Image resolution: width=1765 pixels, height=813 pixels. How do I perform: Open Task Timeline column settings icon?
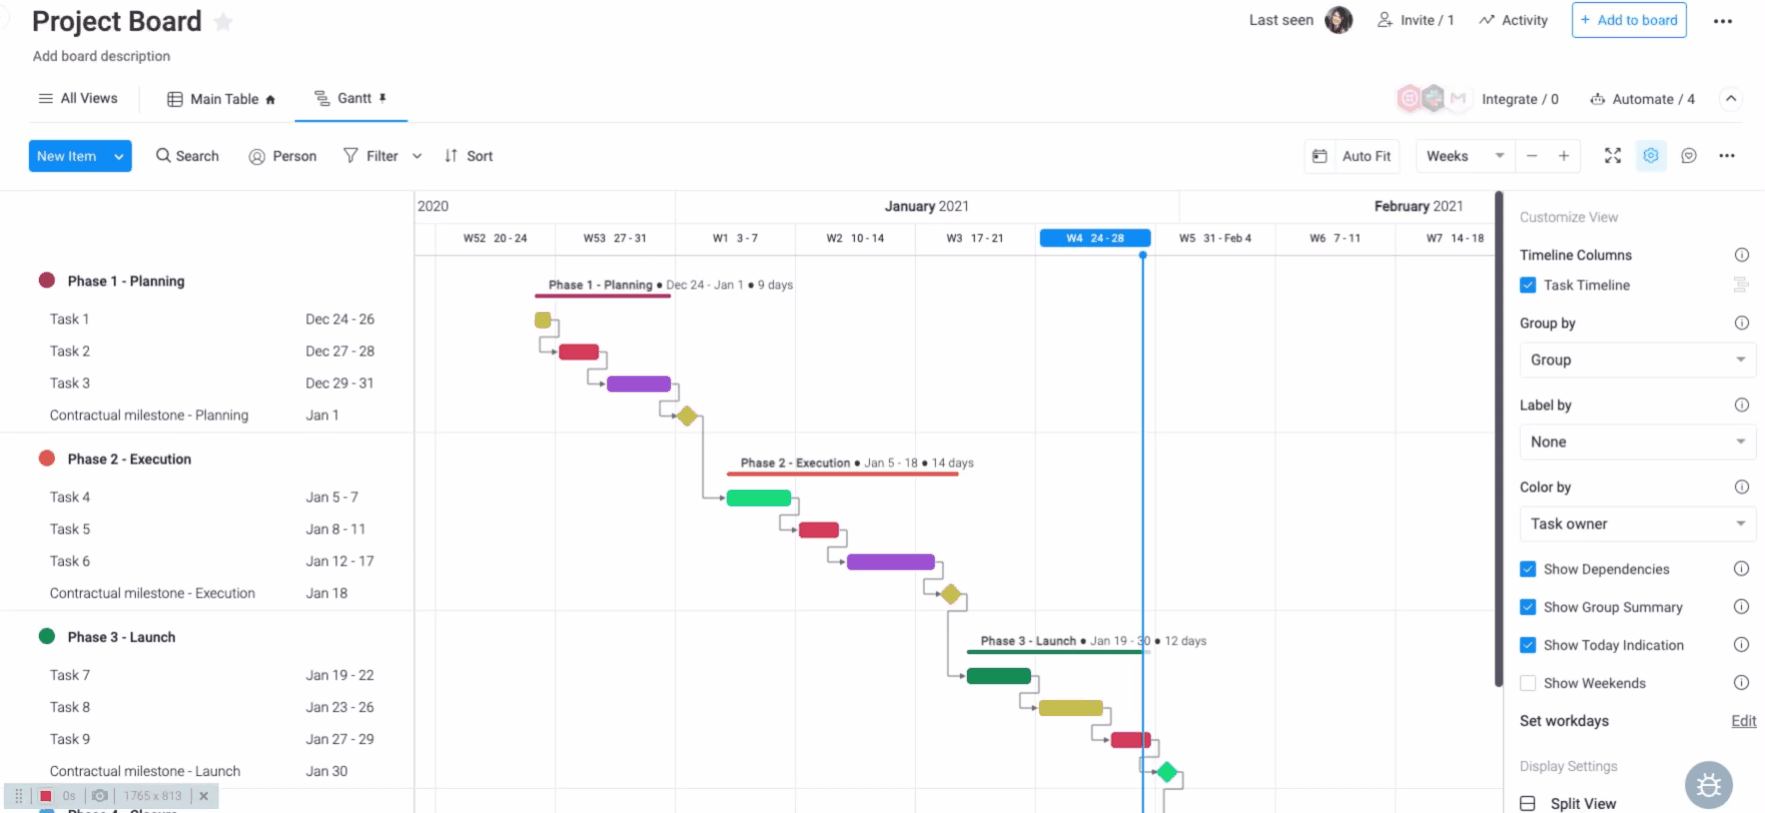[1741, 285]
